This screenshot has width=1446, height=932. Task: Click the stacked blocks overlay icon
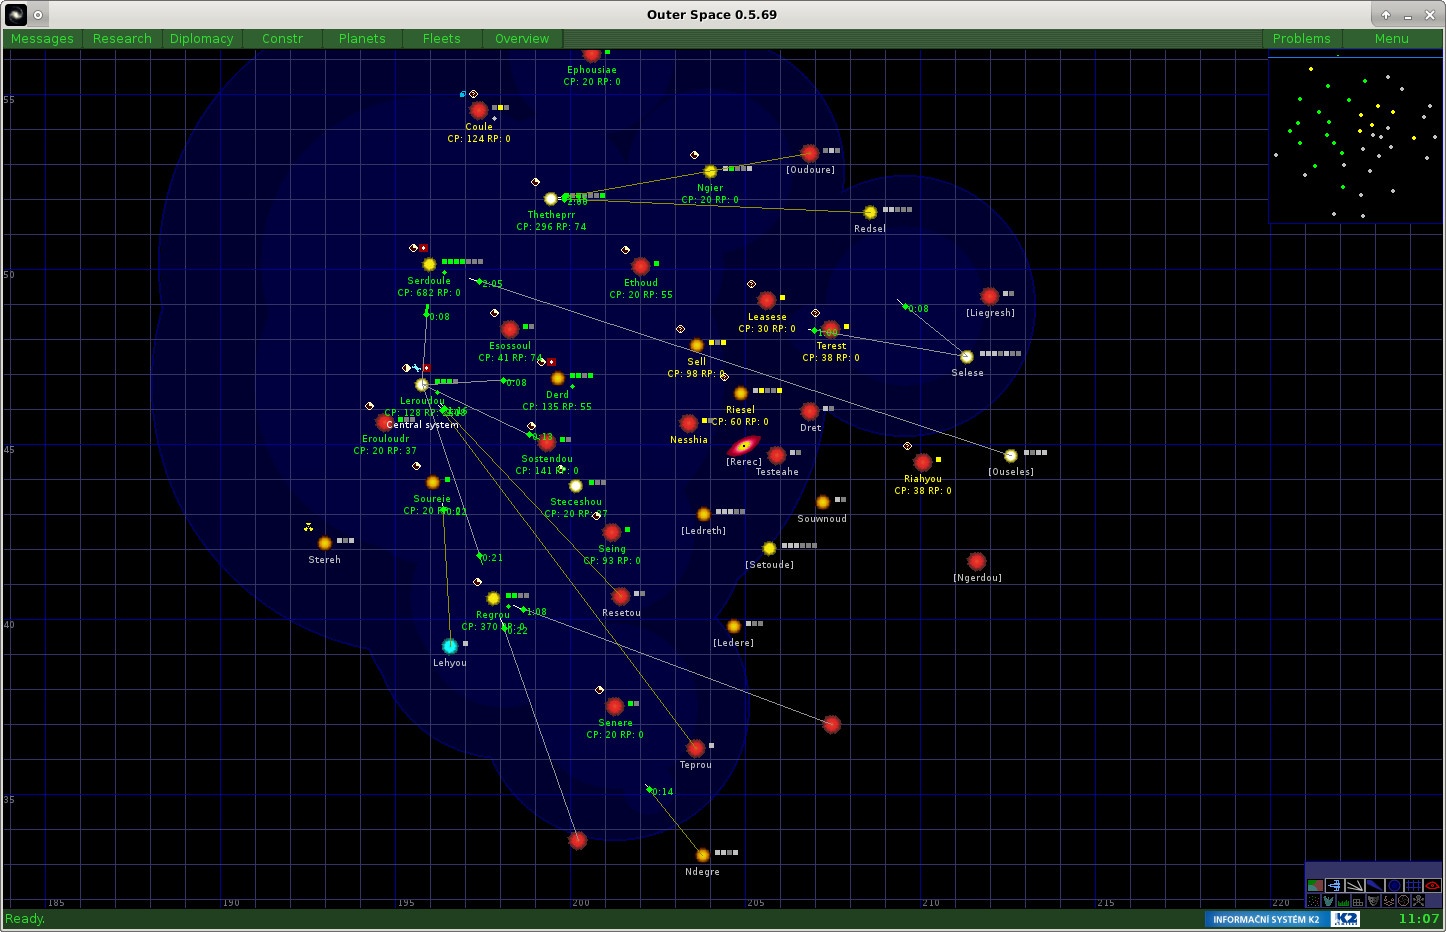1358,901
